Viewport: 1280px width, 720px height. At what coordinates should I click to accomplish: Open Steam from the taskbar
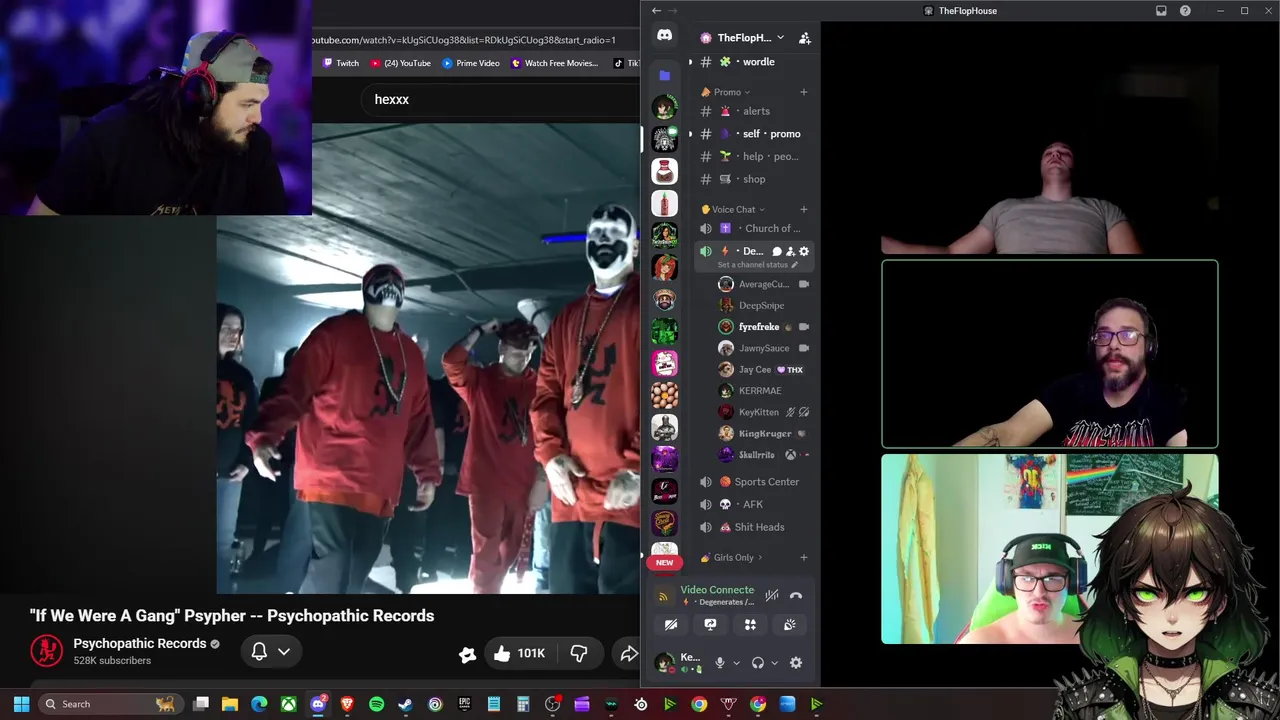coord(405,704)
